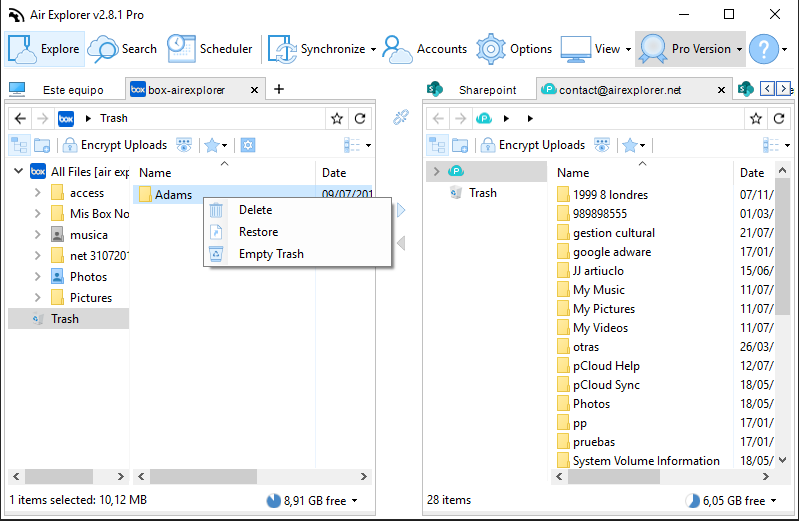Add a new tab in left pane
The image size is (799, 521).
tap(279, 89)
